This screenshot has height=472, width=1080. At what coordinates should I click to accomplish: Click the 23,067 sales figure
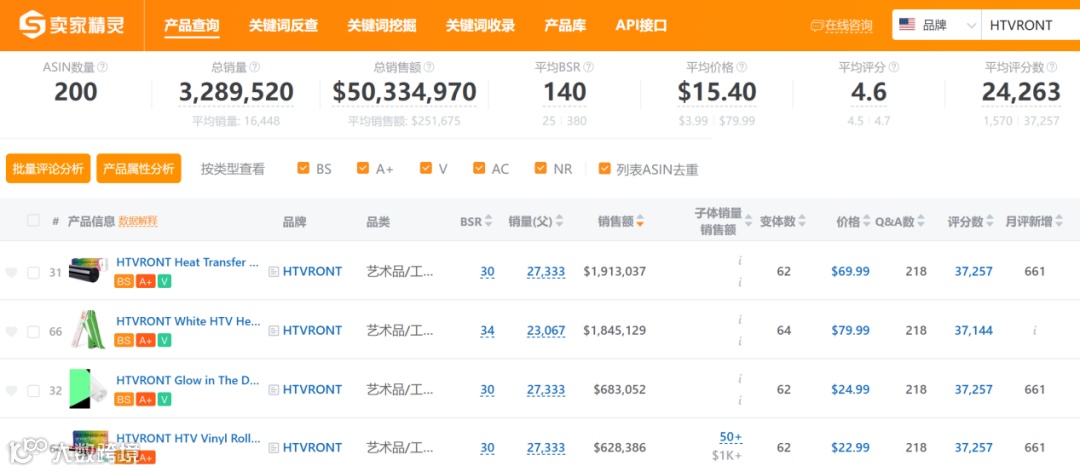(x=546, y=331)
